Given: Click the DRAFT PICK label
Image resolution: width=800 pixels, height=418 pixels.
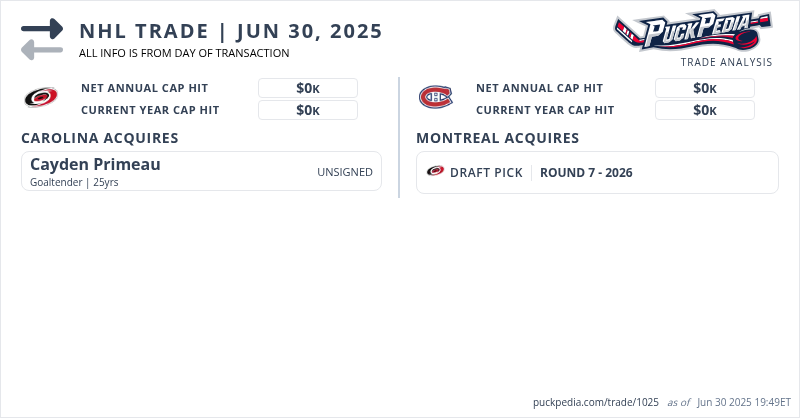Looking at the screenshot, I should [x=486, y=173].
